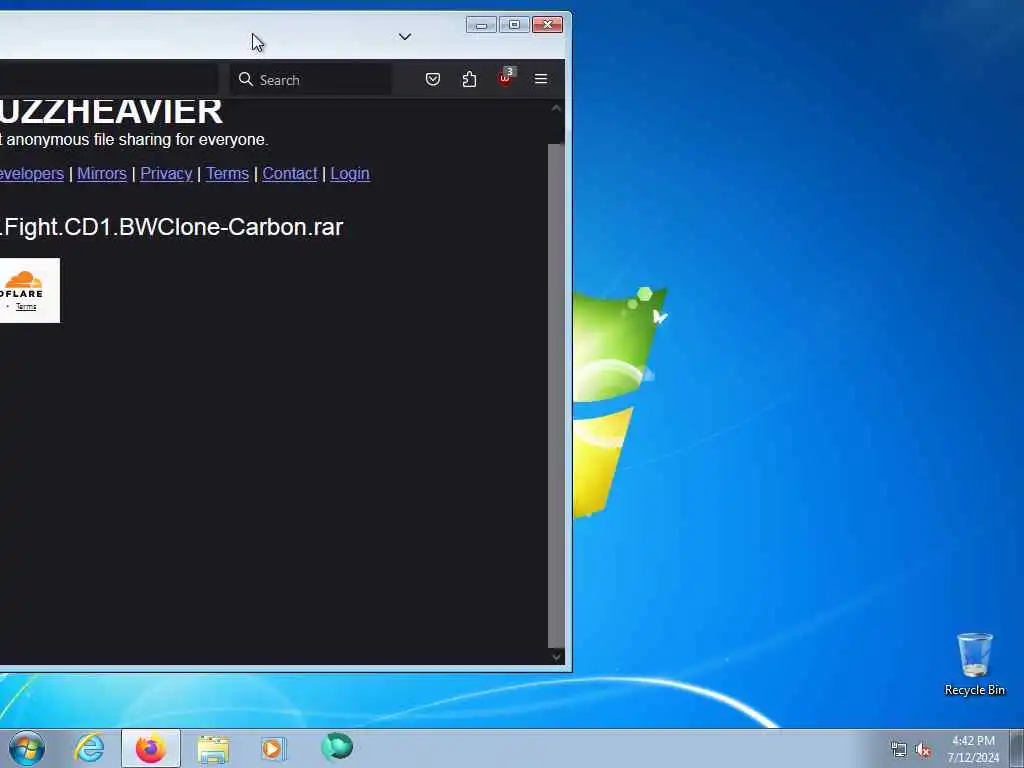
Task: Click the muted volume tray icon
Action: 923,749
